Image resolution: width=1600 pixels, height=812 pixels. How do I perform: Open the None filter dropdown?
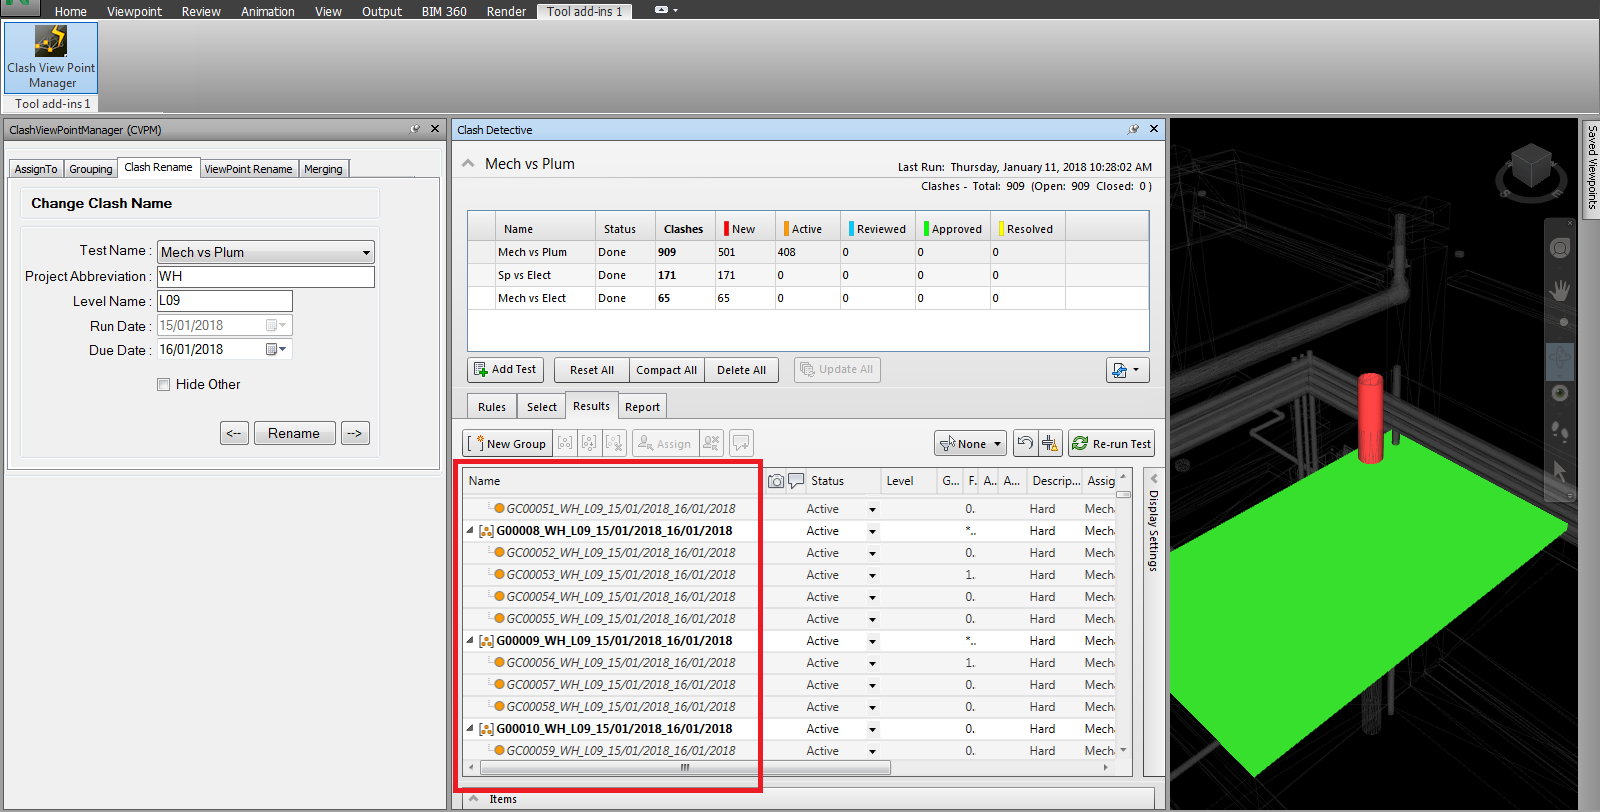970,443
